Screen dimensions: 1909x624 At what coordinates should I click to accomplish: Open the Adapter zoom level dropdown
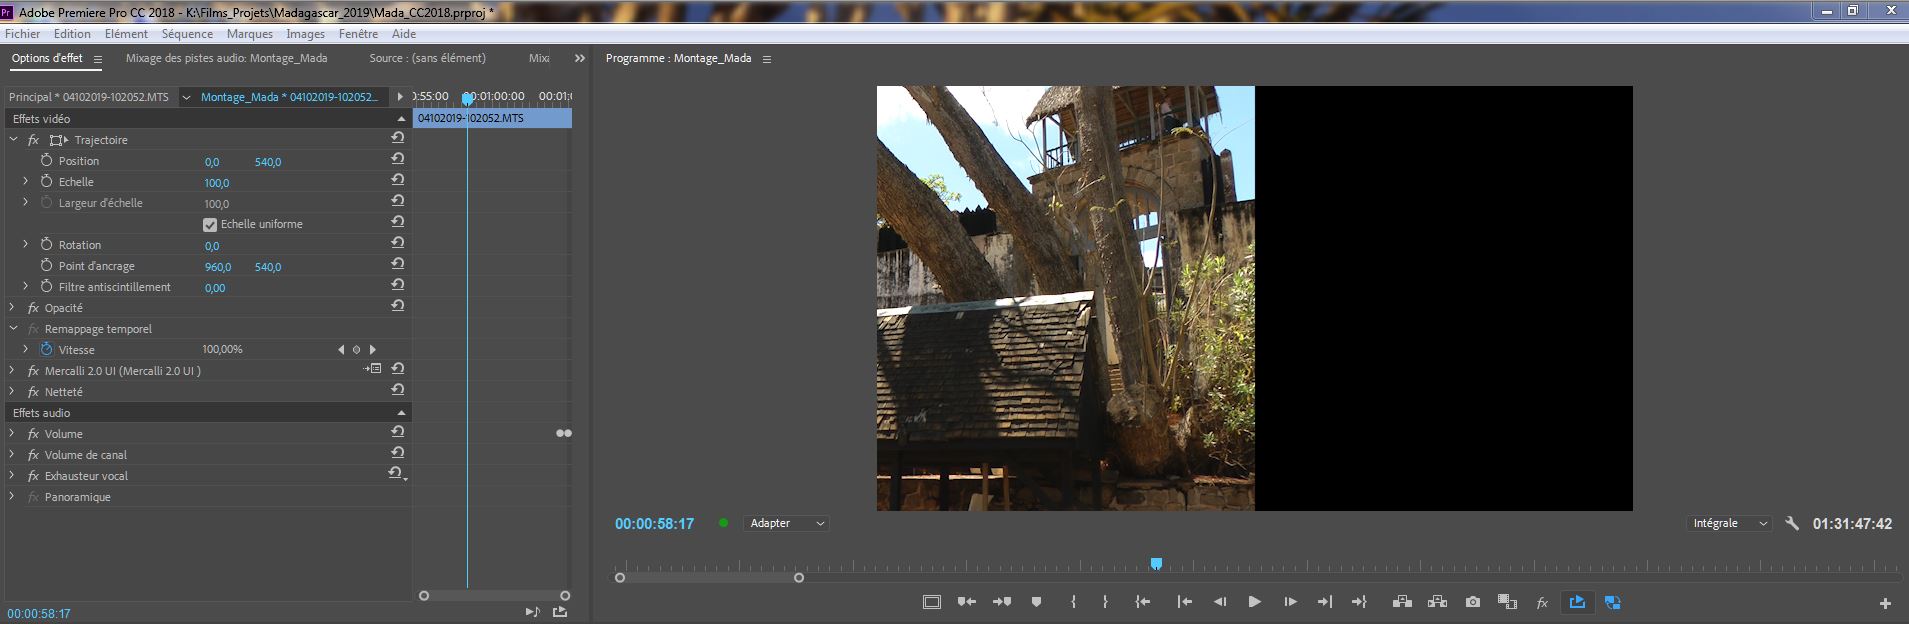(x=787, y=523)
